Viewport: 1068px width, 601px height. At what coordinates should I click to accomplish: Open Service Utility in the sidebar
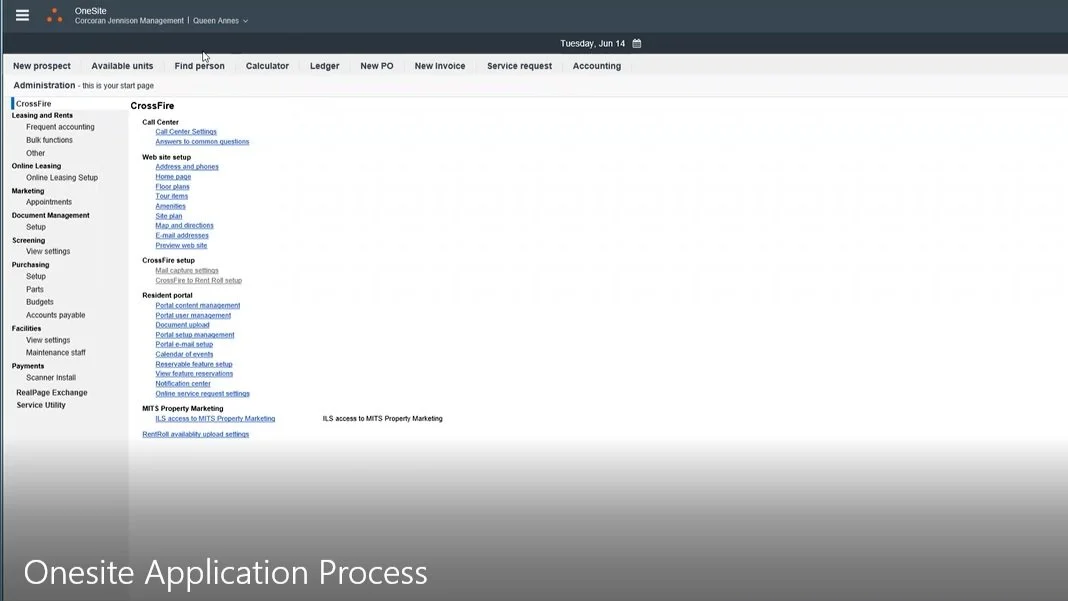[41, 405]
